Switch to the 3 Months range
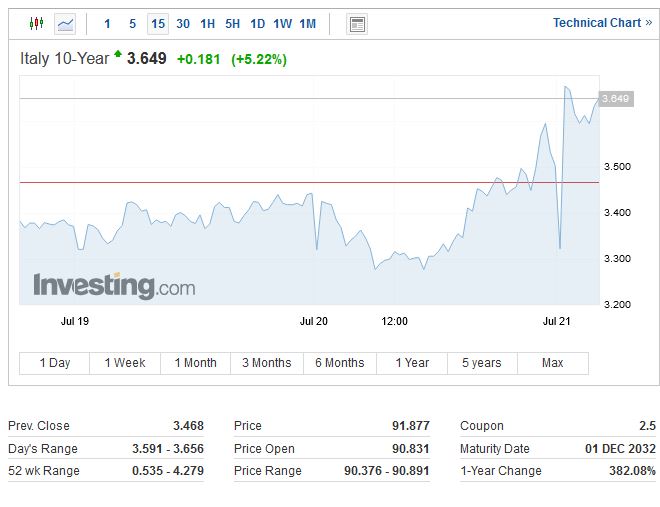The width and height of the screenshot is (660, 507). coord(266,363)
